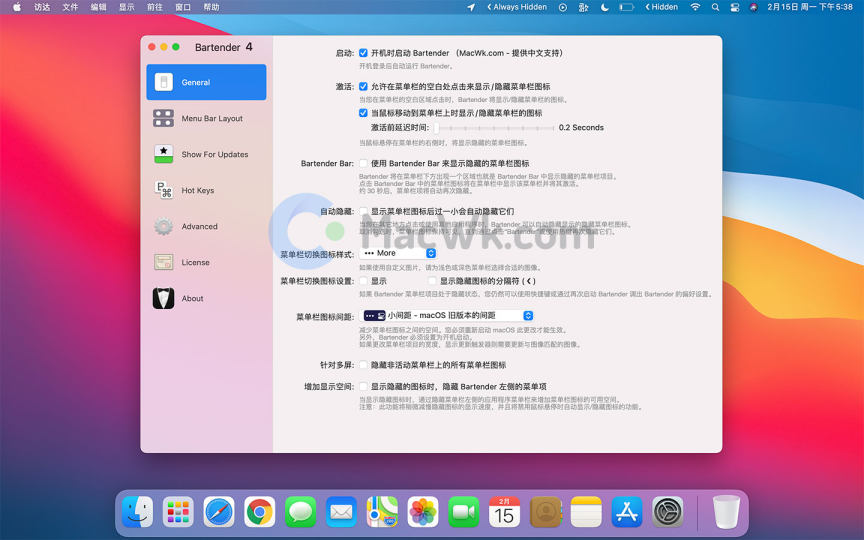Click the Do Not Disturb moon icon
This screenshot has width=864, height=540.
tap(604, 7)
